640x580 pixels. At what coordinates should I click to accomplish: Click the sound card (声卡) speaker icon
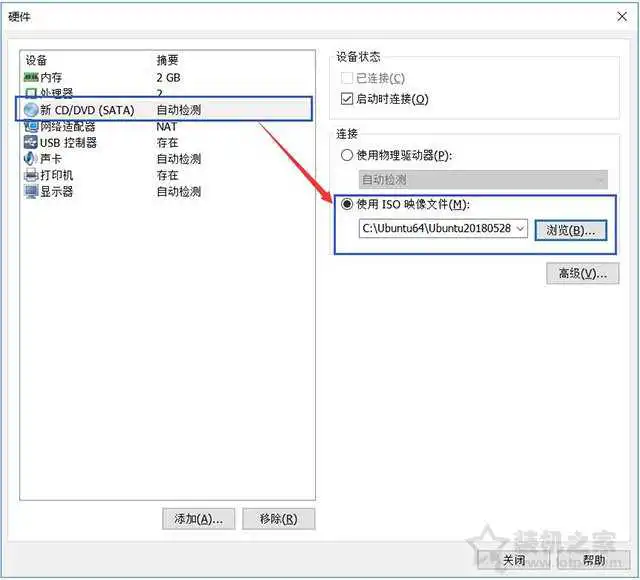pyautogui.click(x=31, y=159)
